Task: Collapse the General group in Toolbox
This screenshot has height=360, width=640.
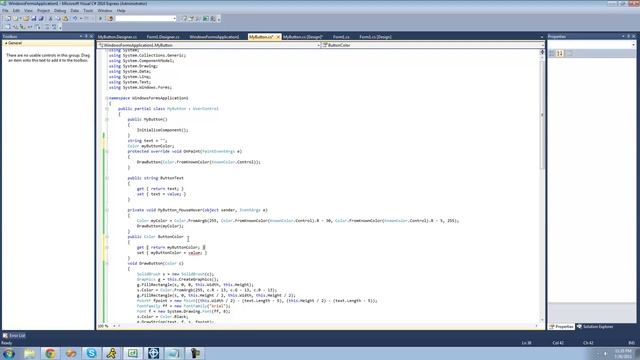Action: point(6,43)
